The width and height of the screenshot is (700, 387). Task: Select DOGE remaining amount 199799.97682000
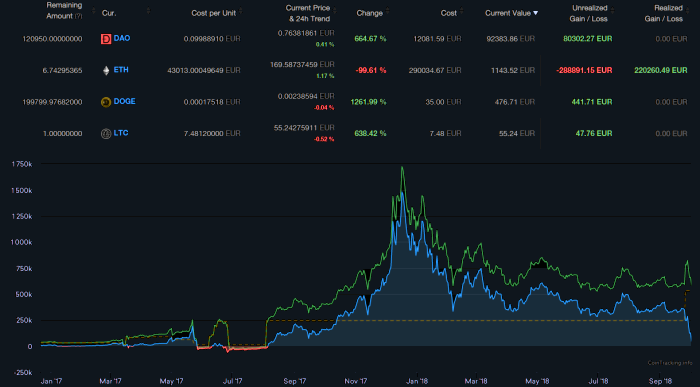tap(52, 102)
